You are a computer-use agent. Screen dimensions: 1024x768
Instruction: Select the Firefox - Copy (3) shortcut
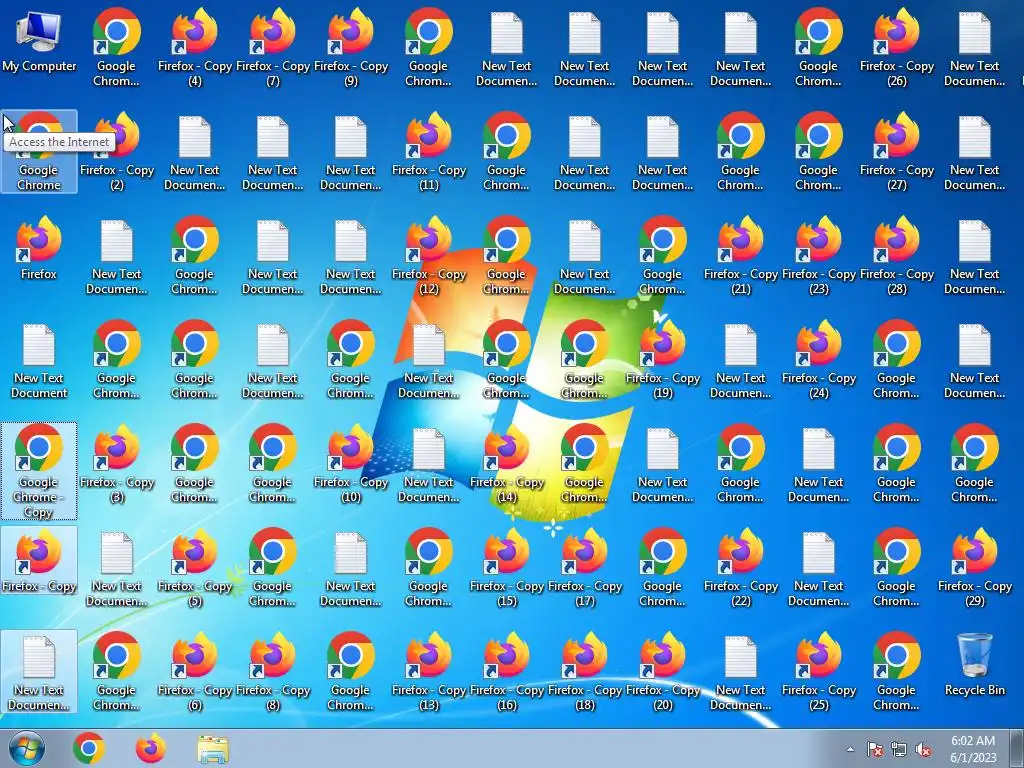point(117,464)
